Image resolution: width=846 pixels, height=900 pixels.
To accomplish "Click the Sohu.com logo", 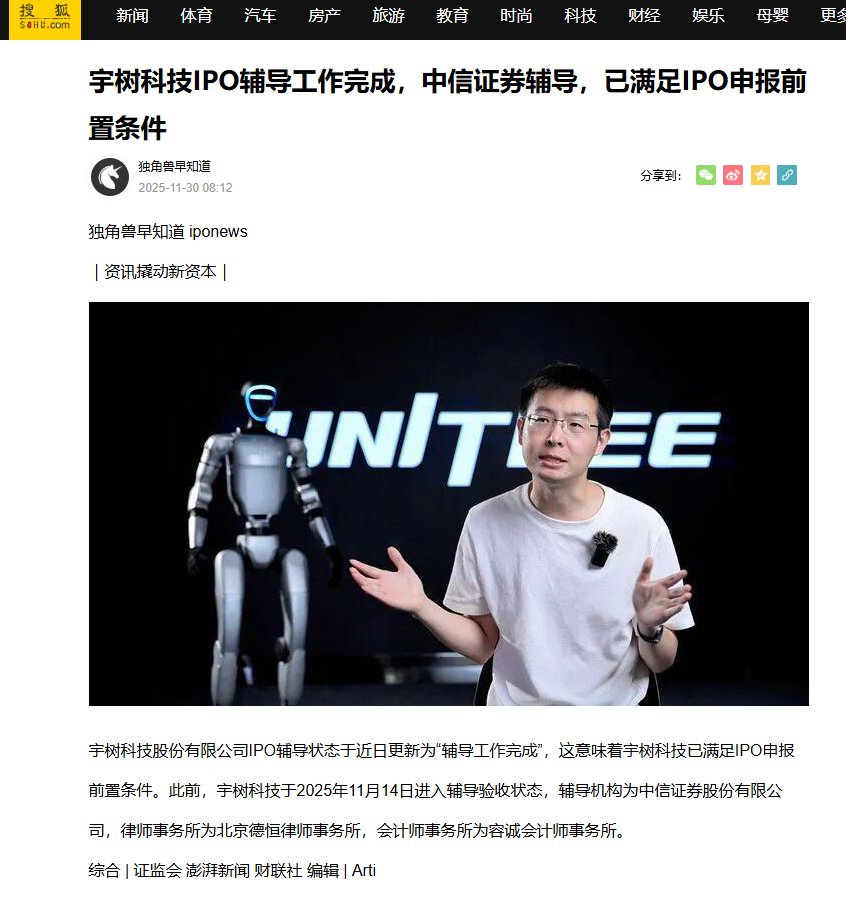I will [45, 18].
